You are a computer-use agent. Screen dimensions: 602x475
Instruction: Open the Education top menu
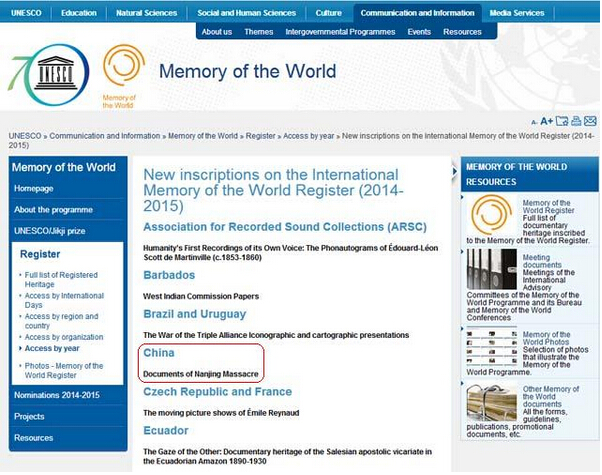click(79, 13)
